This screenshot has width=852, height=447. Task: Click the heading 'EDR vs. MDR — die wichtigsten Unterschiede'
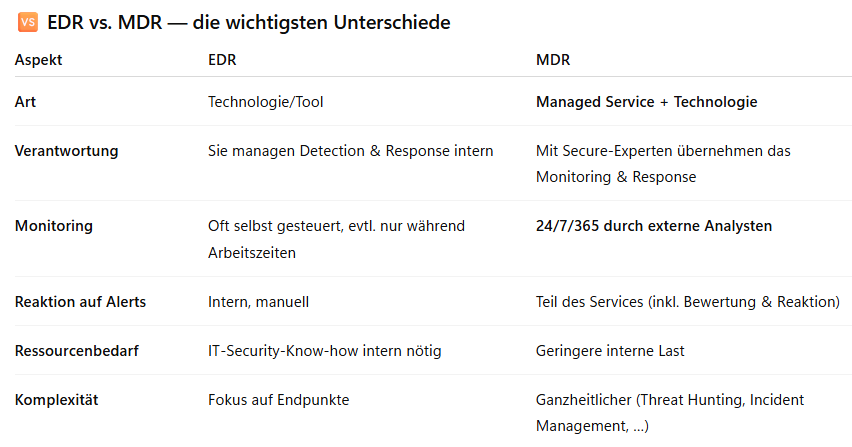click(249, 22)
